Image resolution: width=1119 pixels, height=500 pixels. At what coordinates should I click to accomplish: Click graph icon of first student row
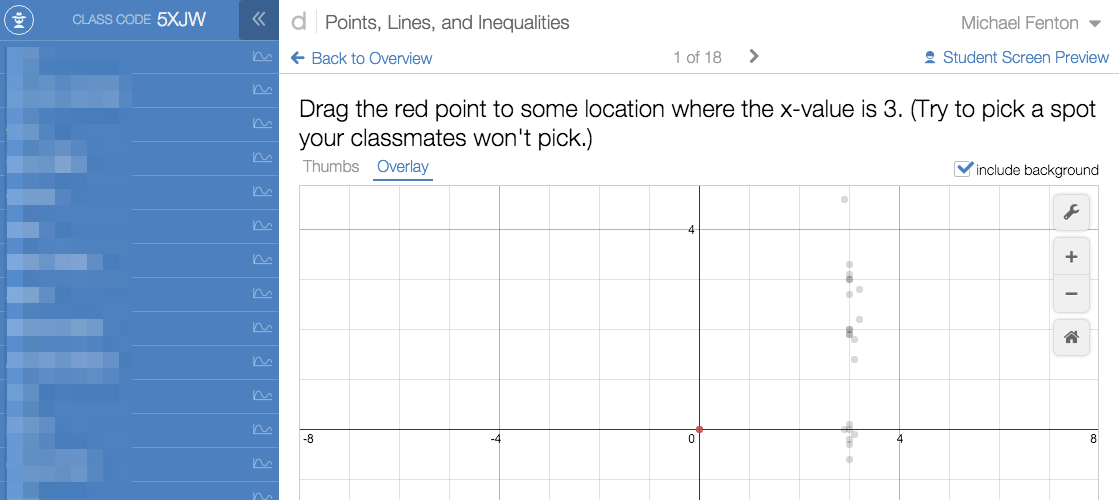click(x=262, y=57)
